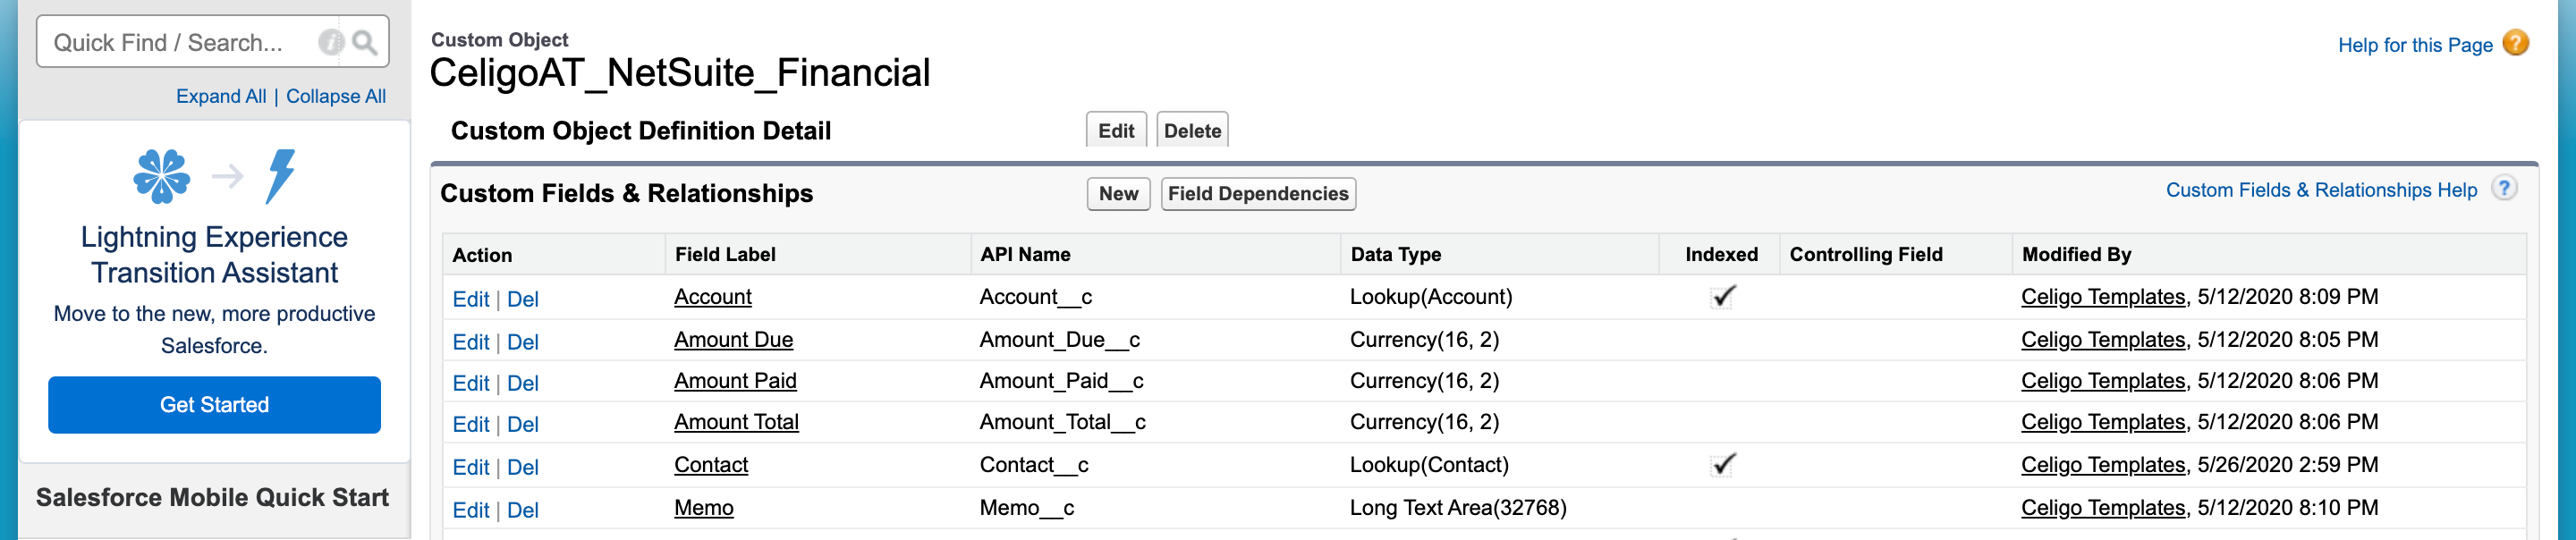Edit the Account field

point(470,299)
